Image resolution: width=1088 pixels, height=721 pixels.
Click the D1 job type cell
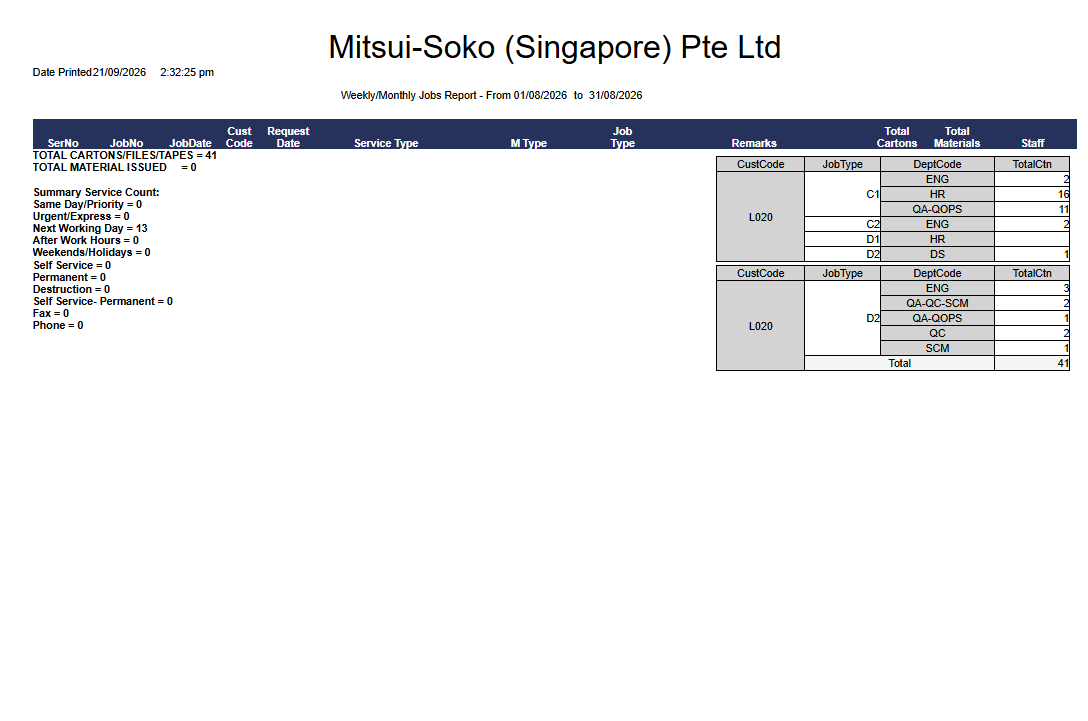click(x=842, y=239)
